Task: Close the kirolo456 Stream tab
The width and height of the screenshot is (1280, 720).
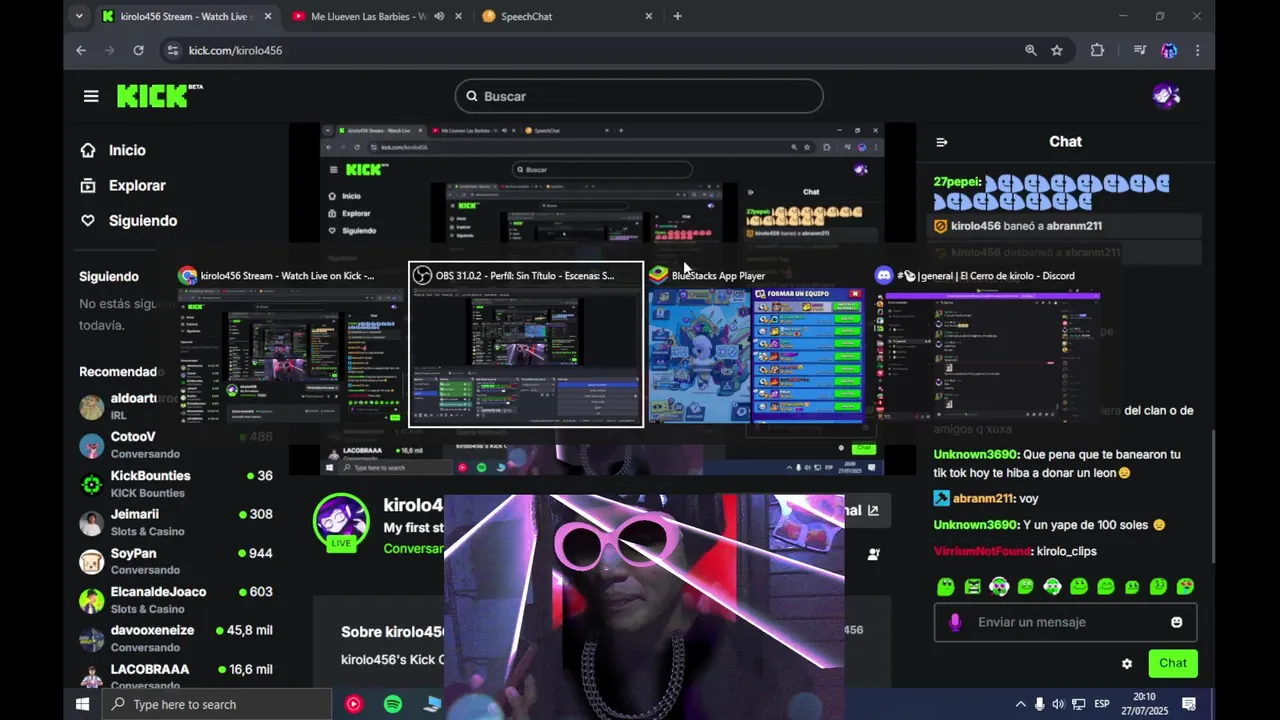Action: tap(267, 16)
